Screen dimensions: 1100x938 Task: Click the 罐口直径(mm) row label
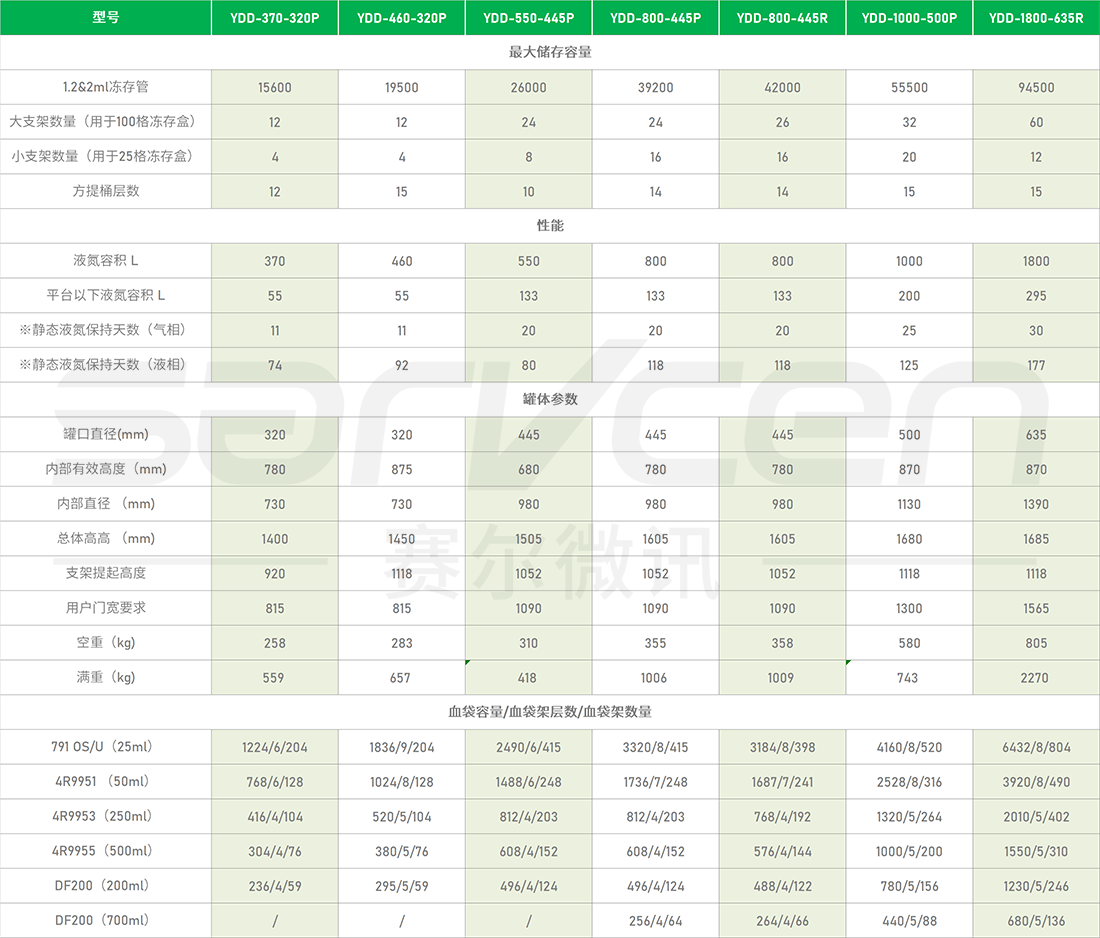(x=105, y=434)
